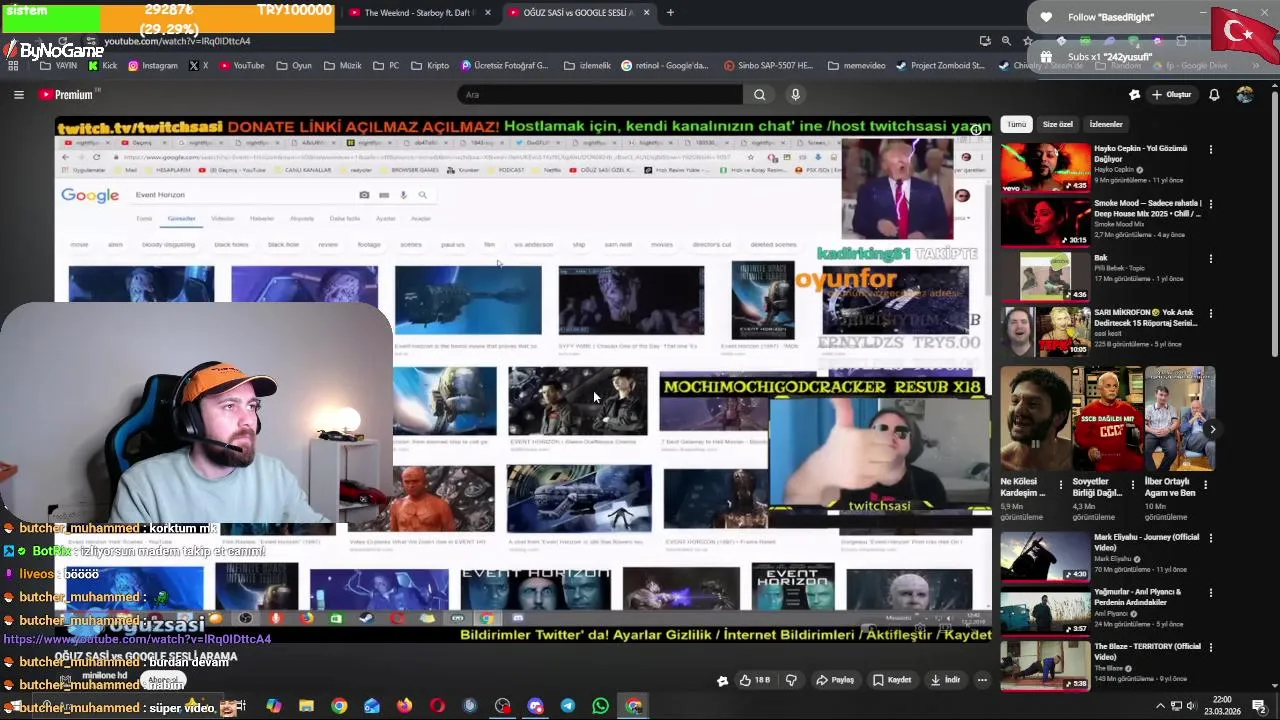Viewport: 1280px width, 720px height.
Task: Open Google Chrome from taskbar
Action: (x=339, y=706)
